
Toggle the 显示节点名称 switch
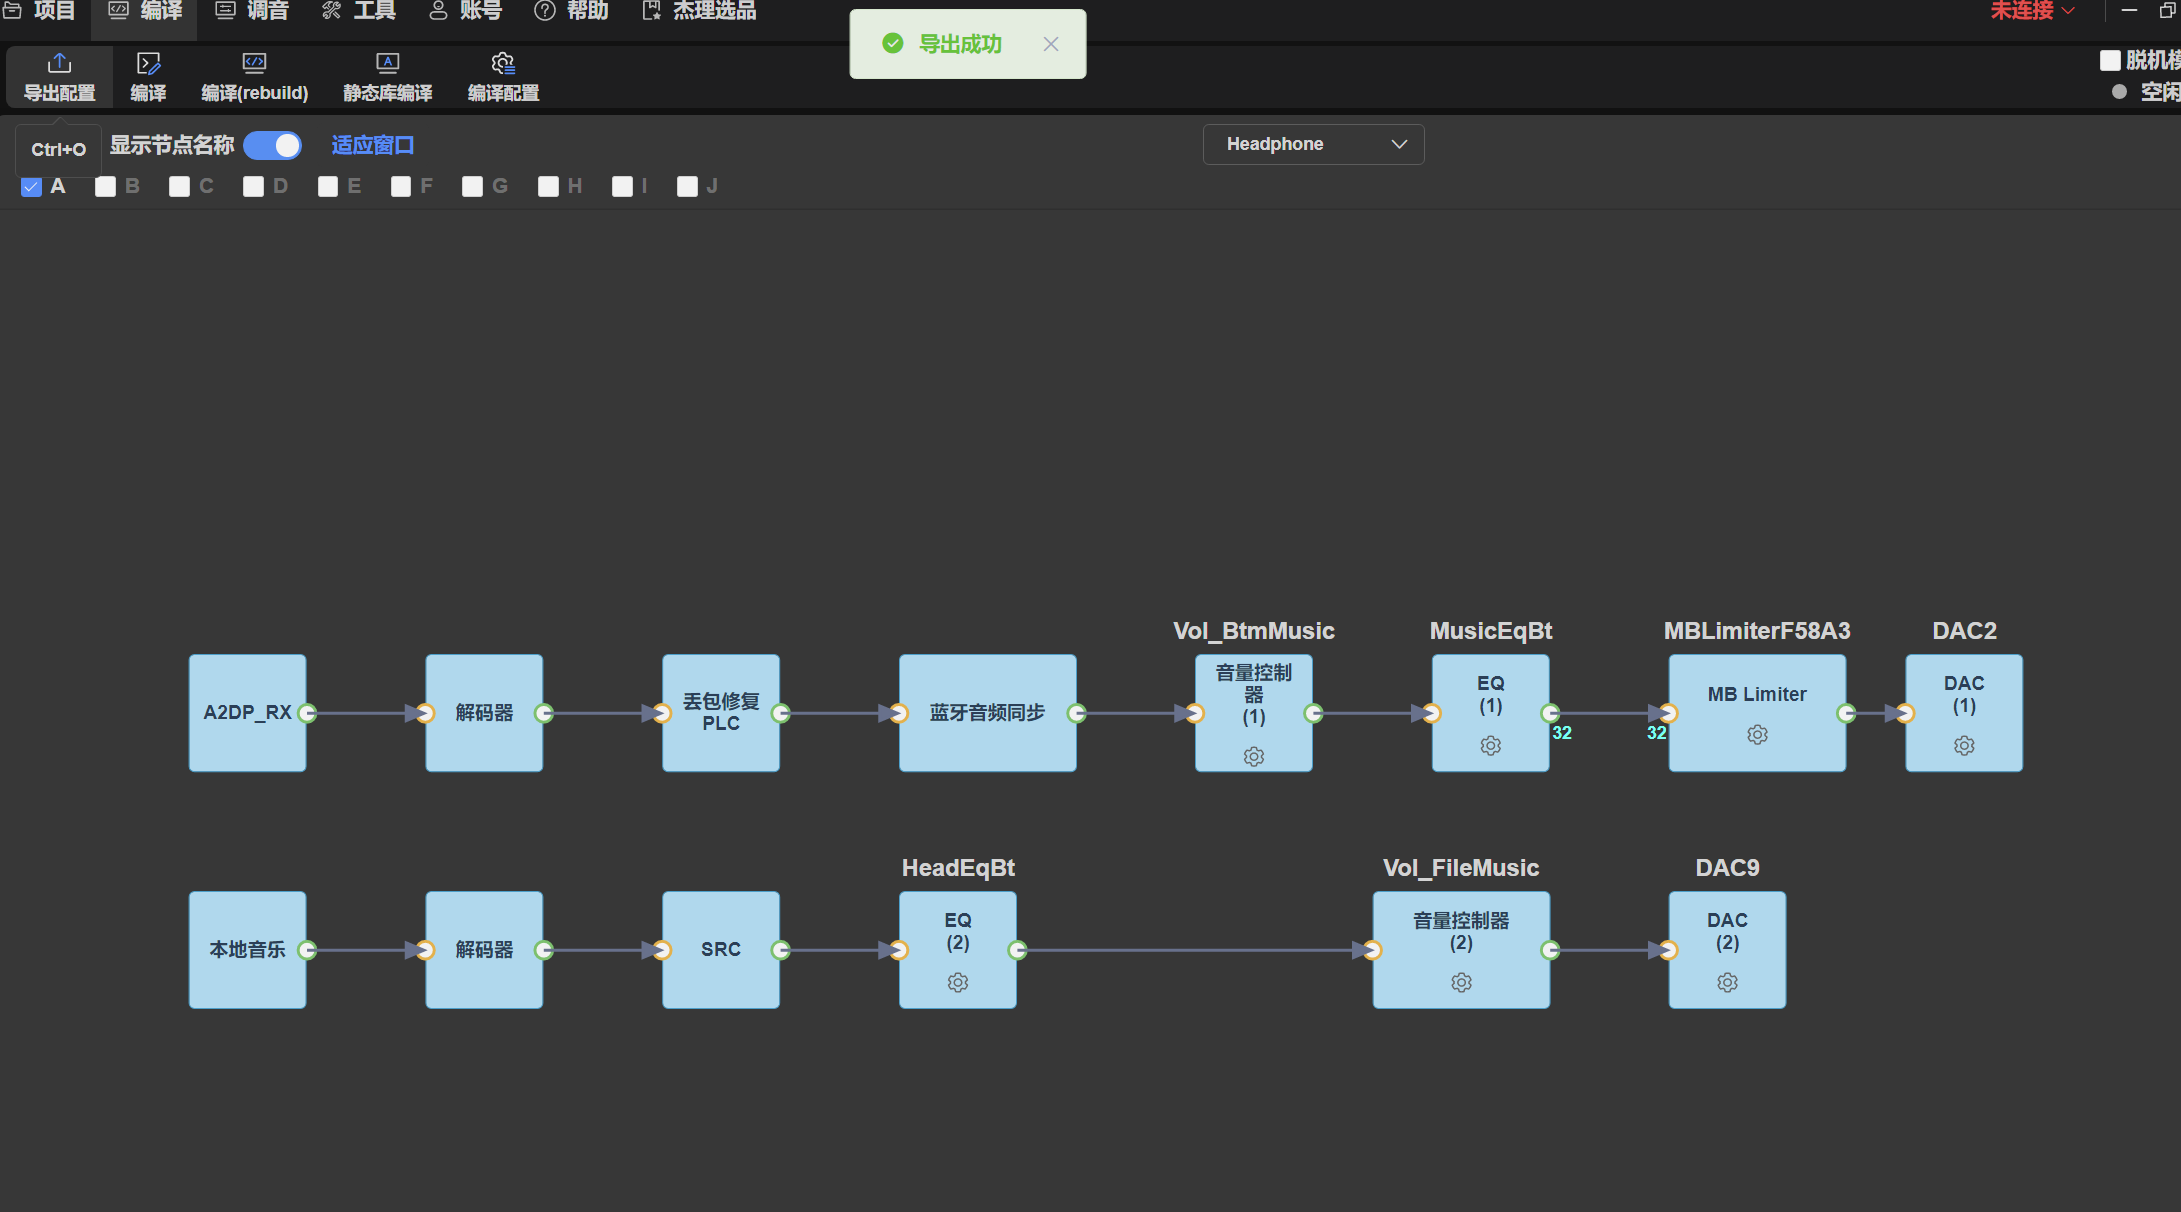pyautogui.click(x=272, y=146)
